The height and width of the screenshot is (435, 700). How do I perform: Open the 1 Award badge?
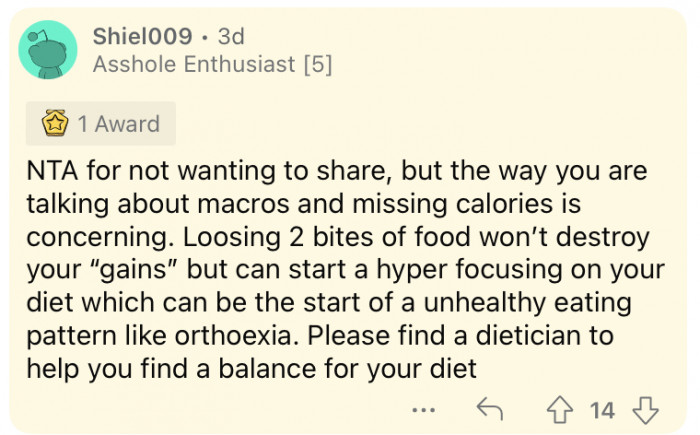(101, 123)
